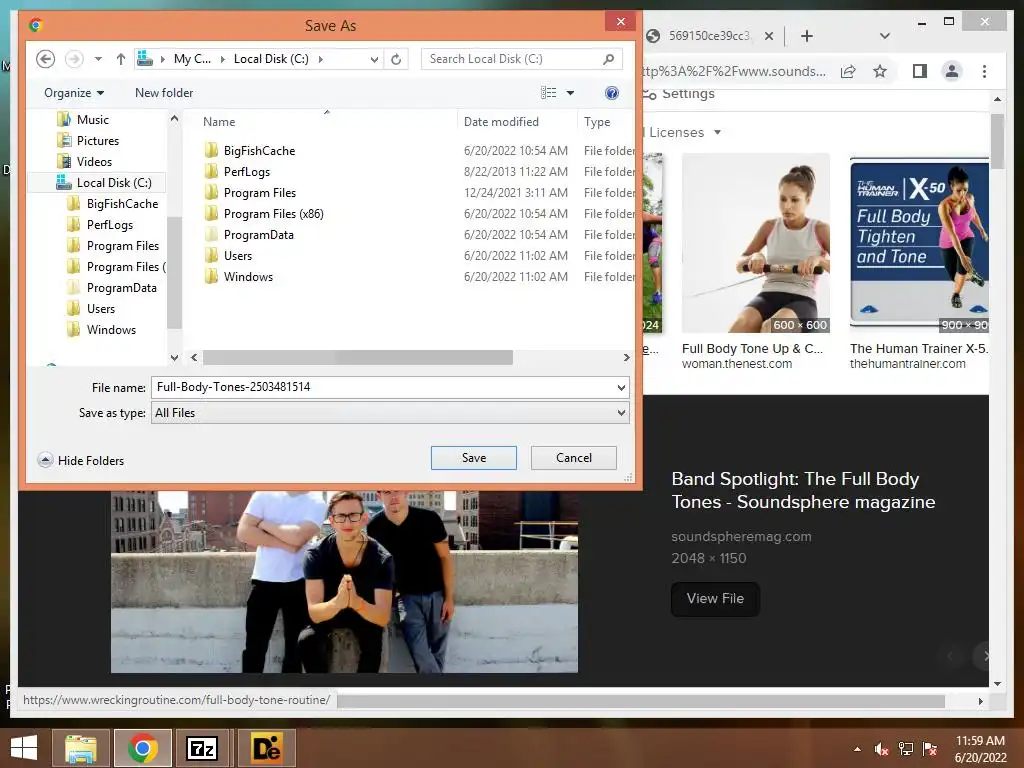Go up one folder level with up arrow
The height and width of the screenshot is (768, 1024).
click(121, 59)
